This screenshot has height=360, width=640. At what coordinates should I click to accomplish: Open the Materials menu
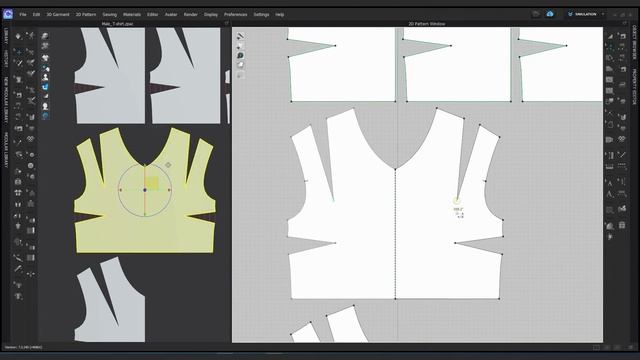[132, 14]
